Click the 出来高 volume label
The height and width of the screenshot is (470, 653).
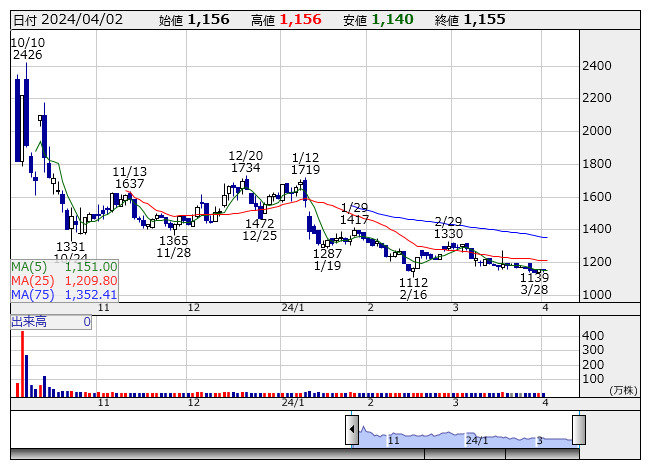(x=30, y=322)
